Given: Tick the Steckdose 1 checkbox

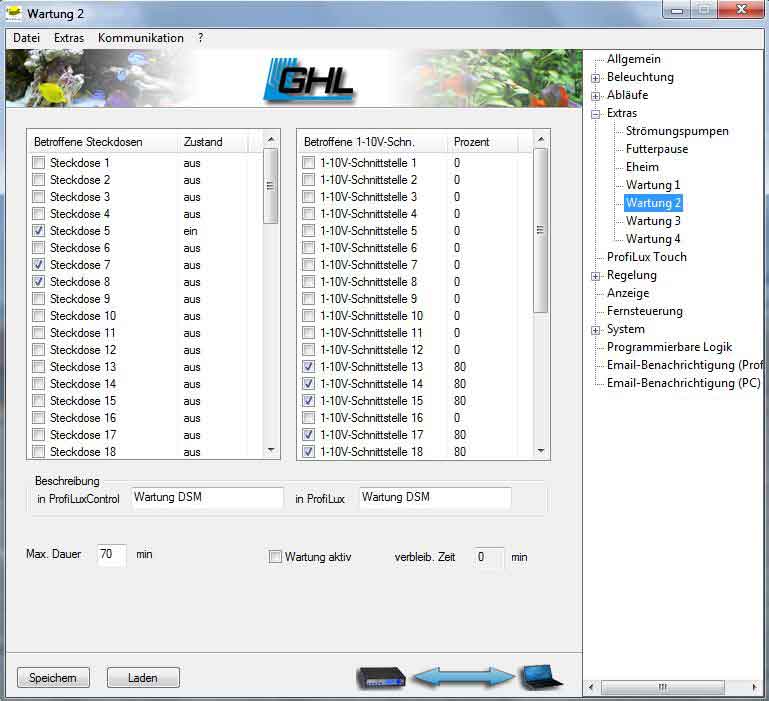Looking at the screenshot, I should coord(39,163).
